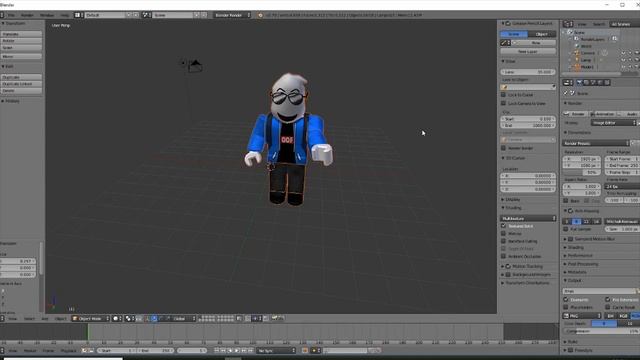
Task: Open the PNG file format dropdown
Action: 582,316
